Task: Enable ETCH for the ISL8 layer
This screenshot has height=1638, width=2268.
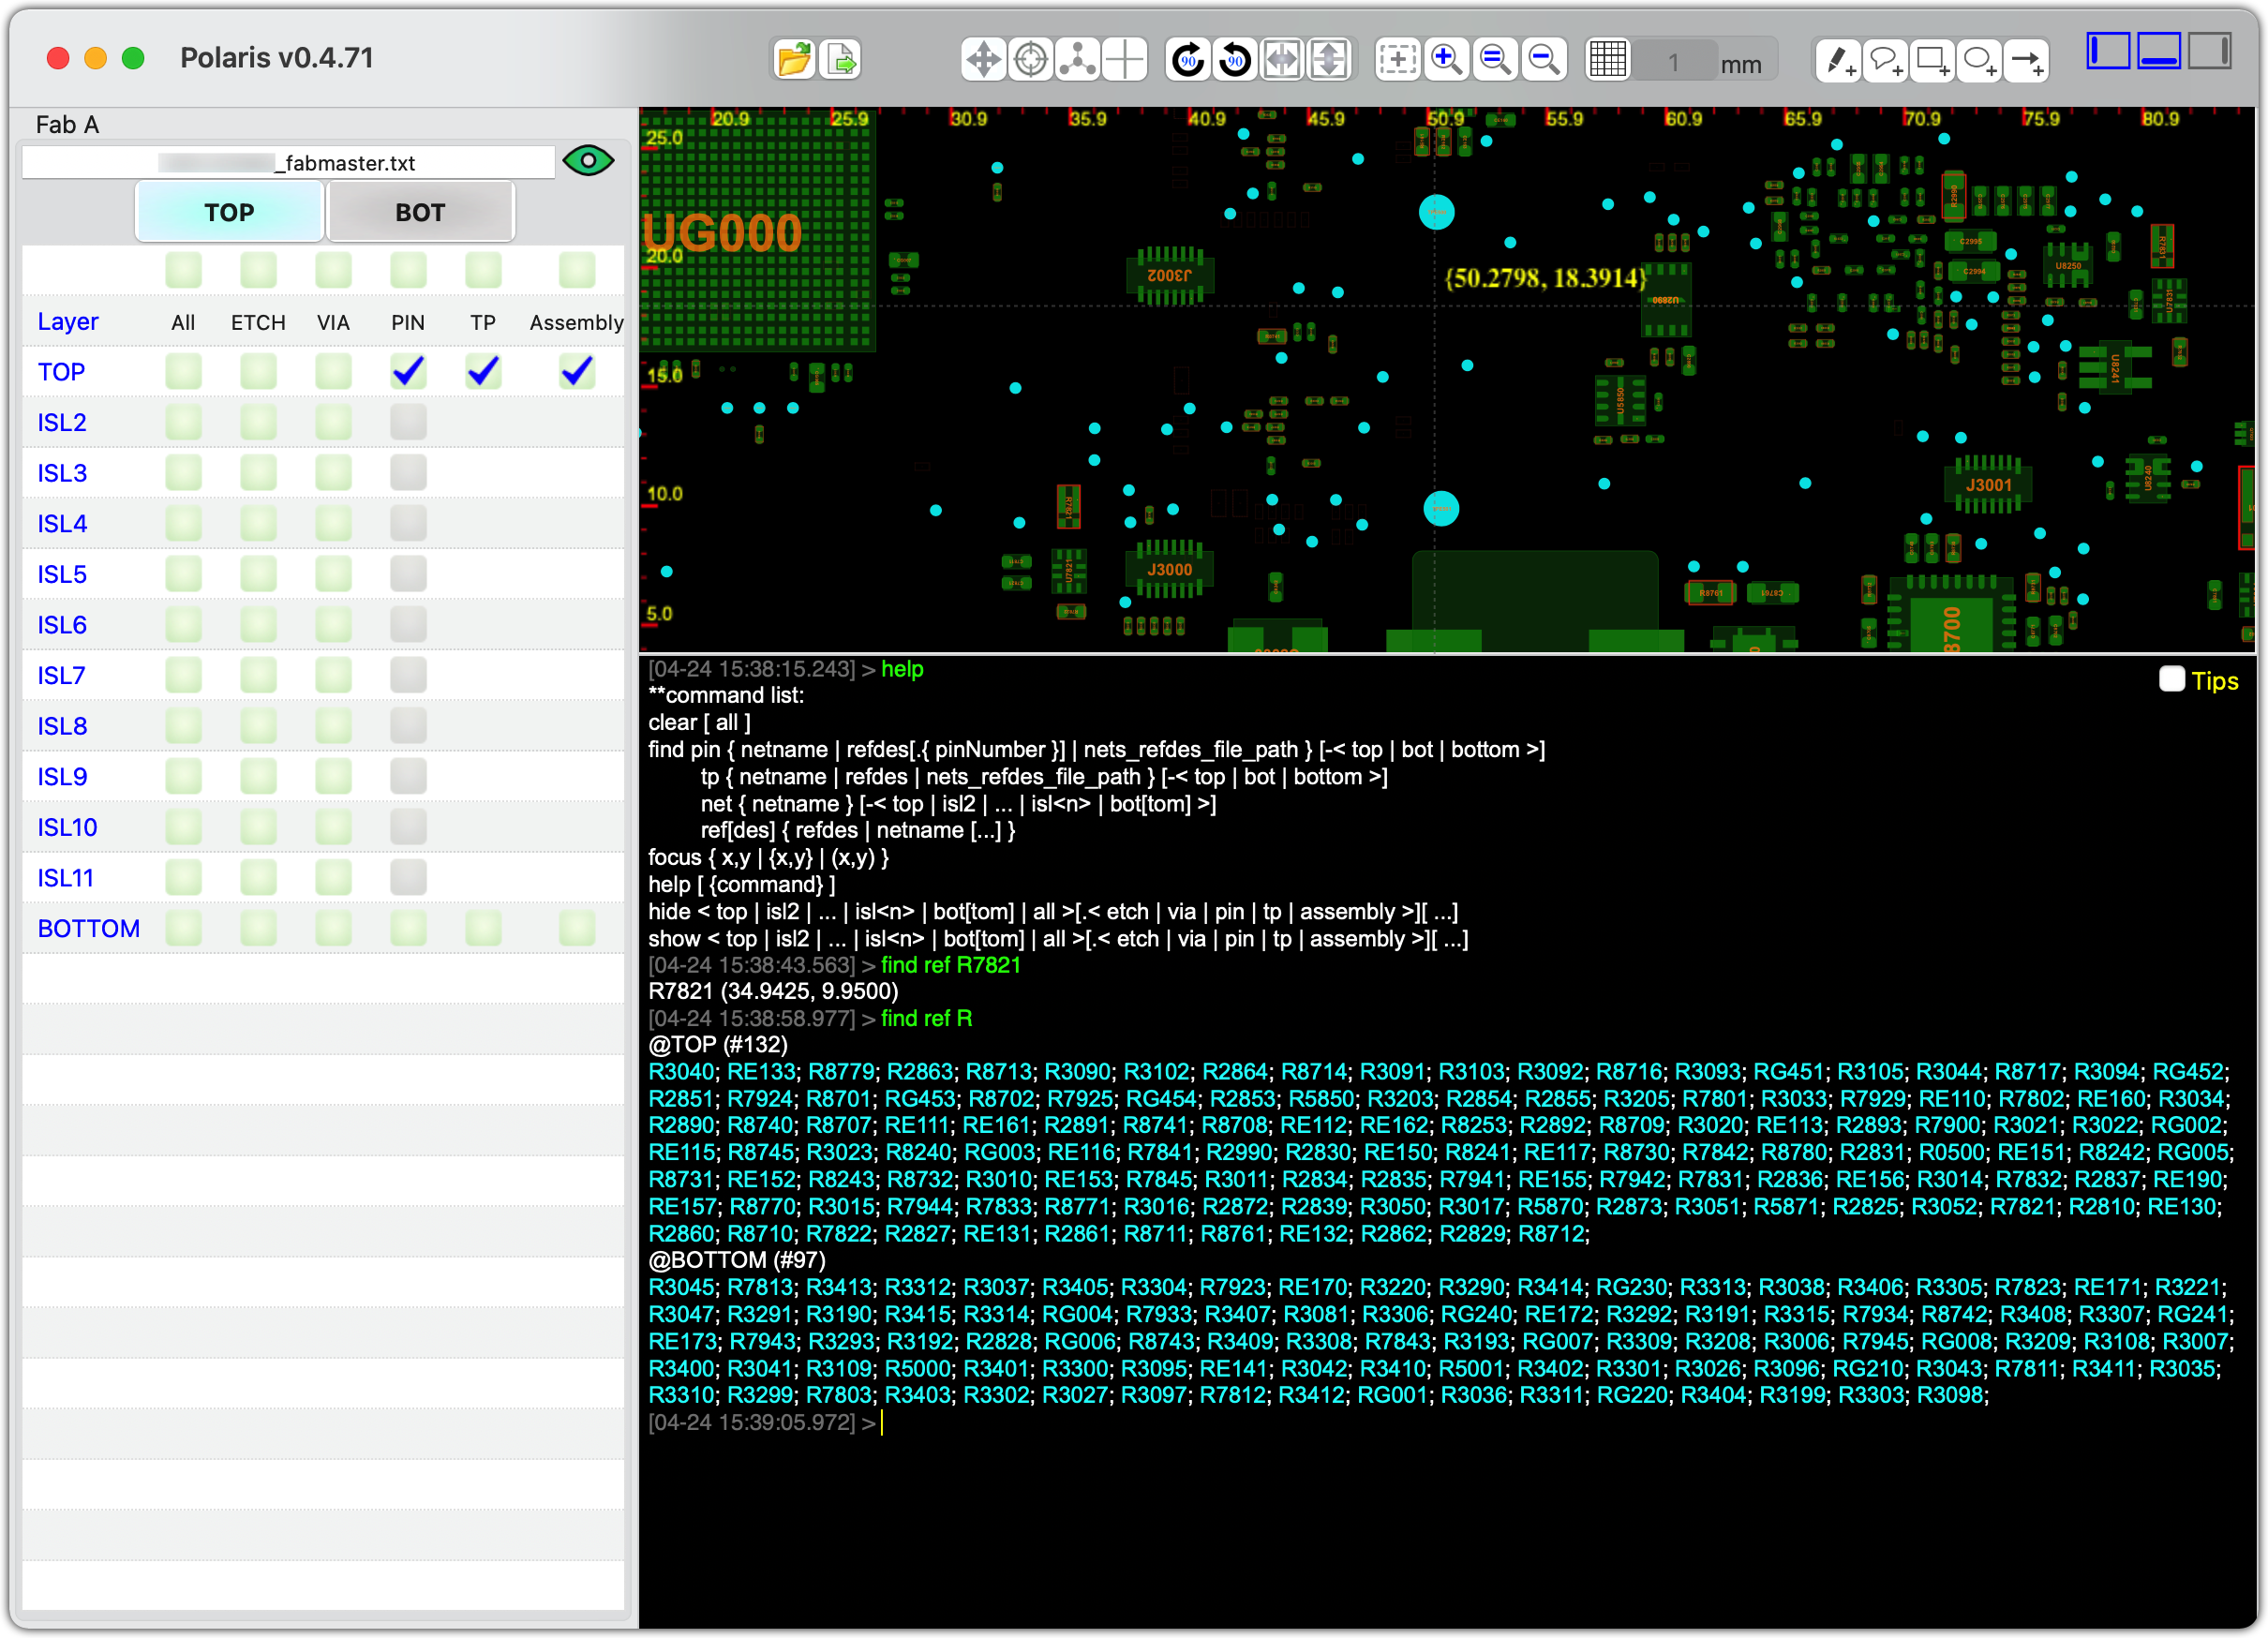Action: (x=258, y=726)
